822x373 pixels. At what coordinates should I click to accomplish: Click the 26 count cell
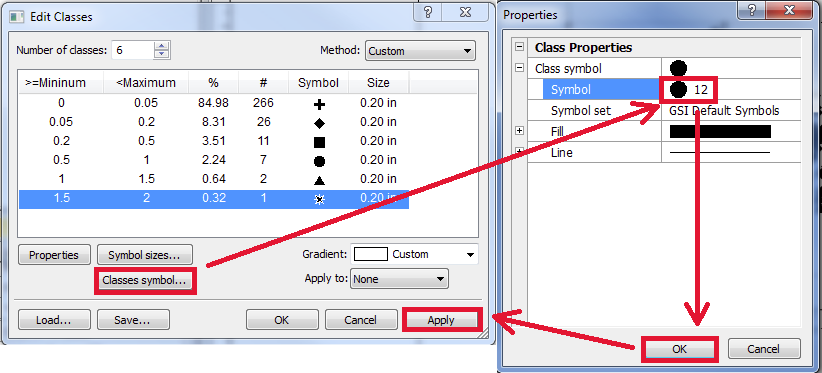click(264, 122)
